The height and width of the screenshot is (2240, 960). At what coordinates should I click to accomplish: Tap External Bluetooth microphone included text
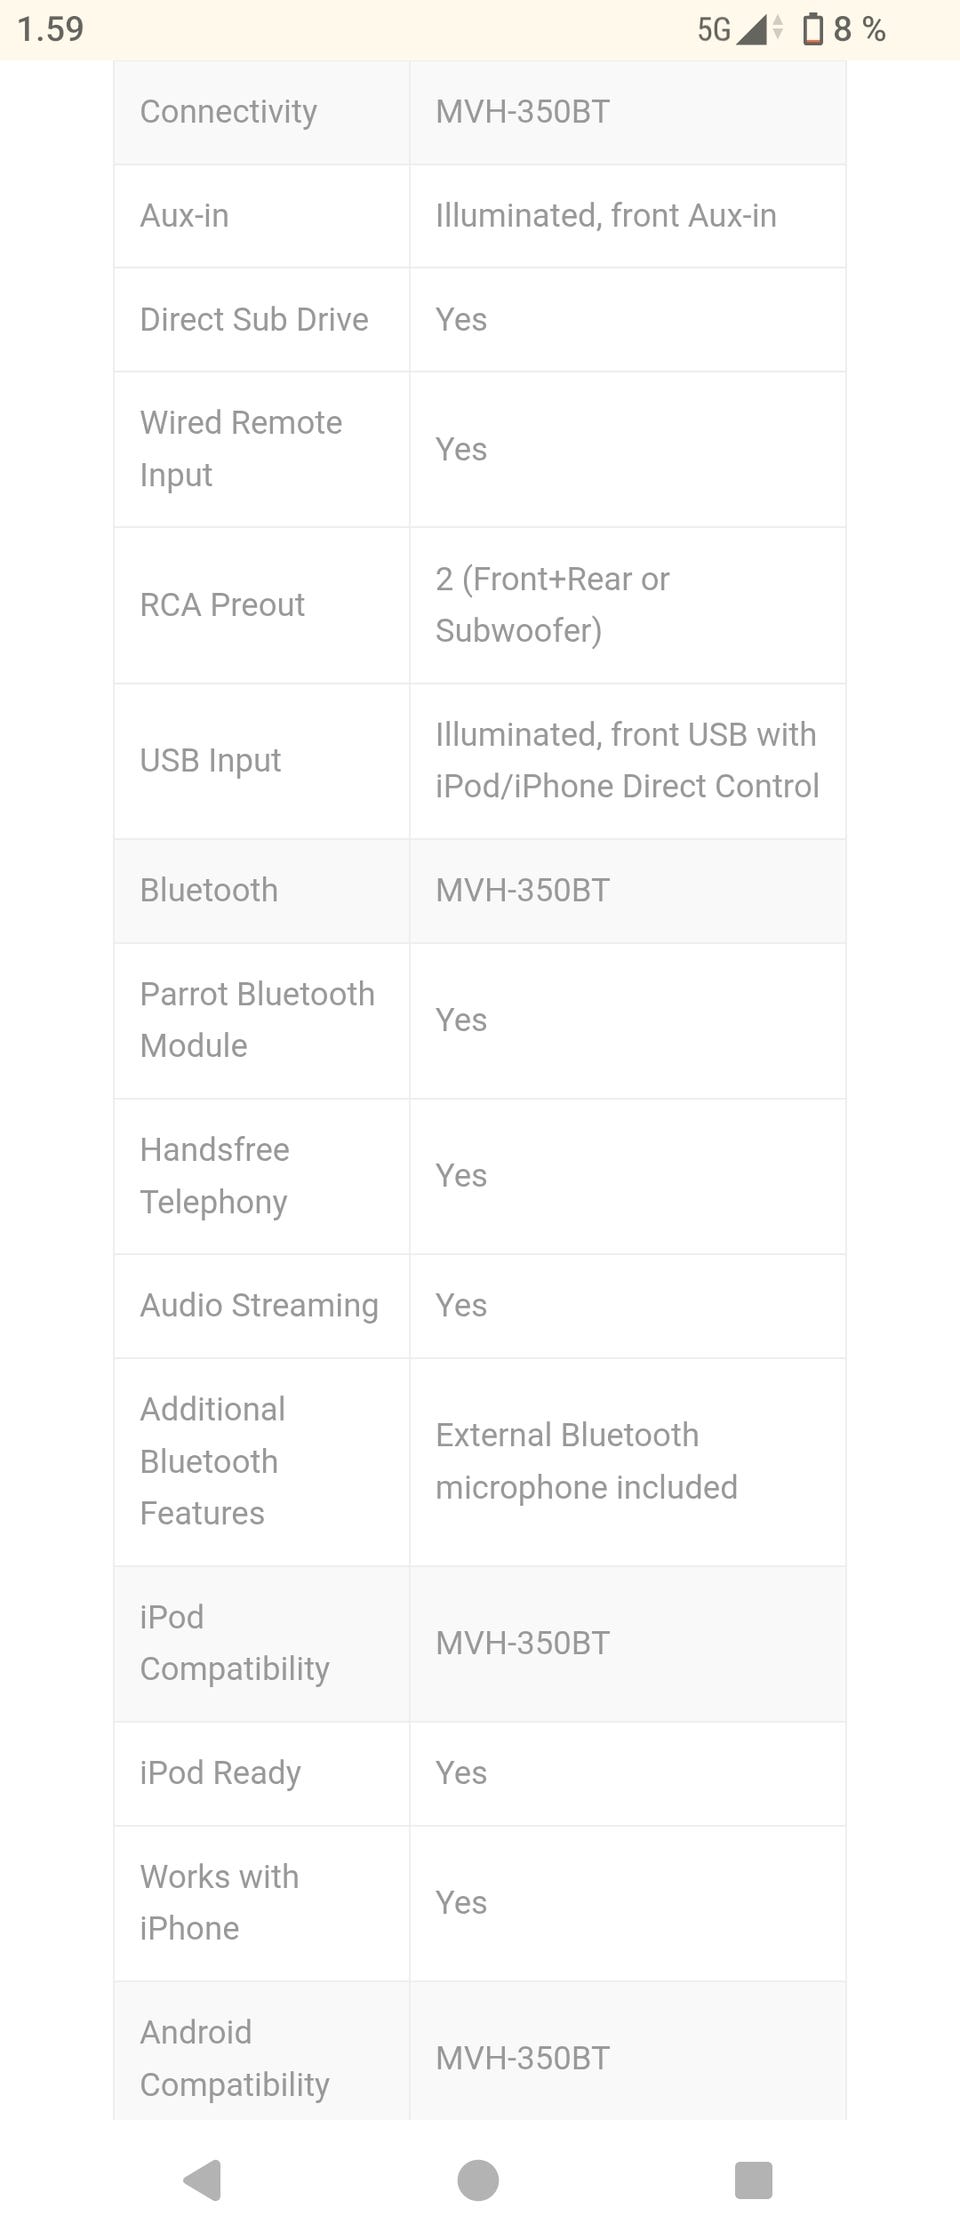pyautogui.click(x=586, y=1460)
